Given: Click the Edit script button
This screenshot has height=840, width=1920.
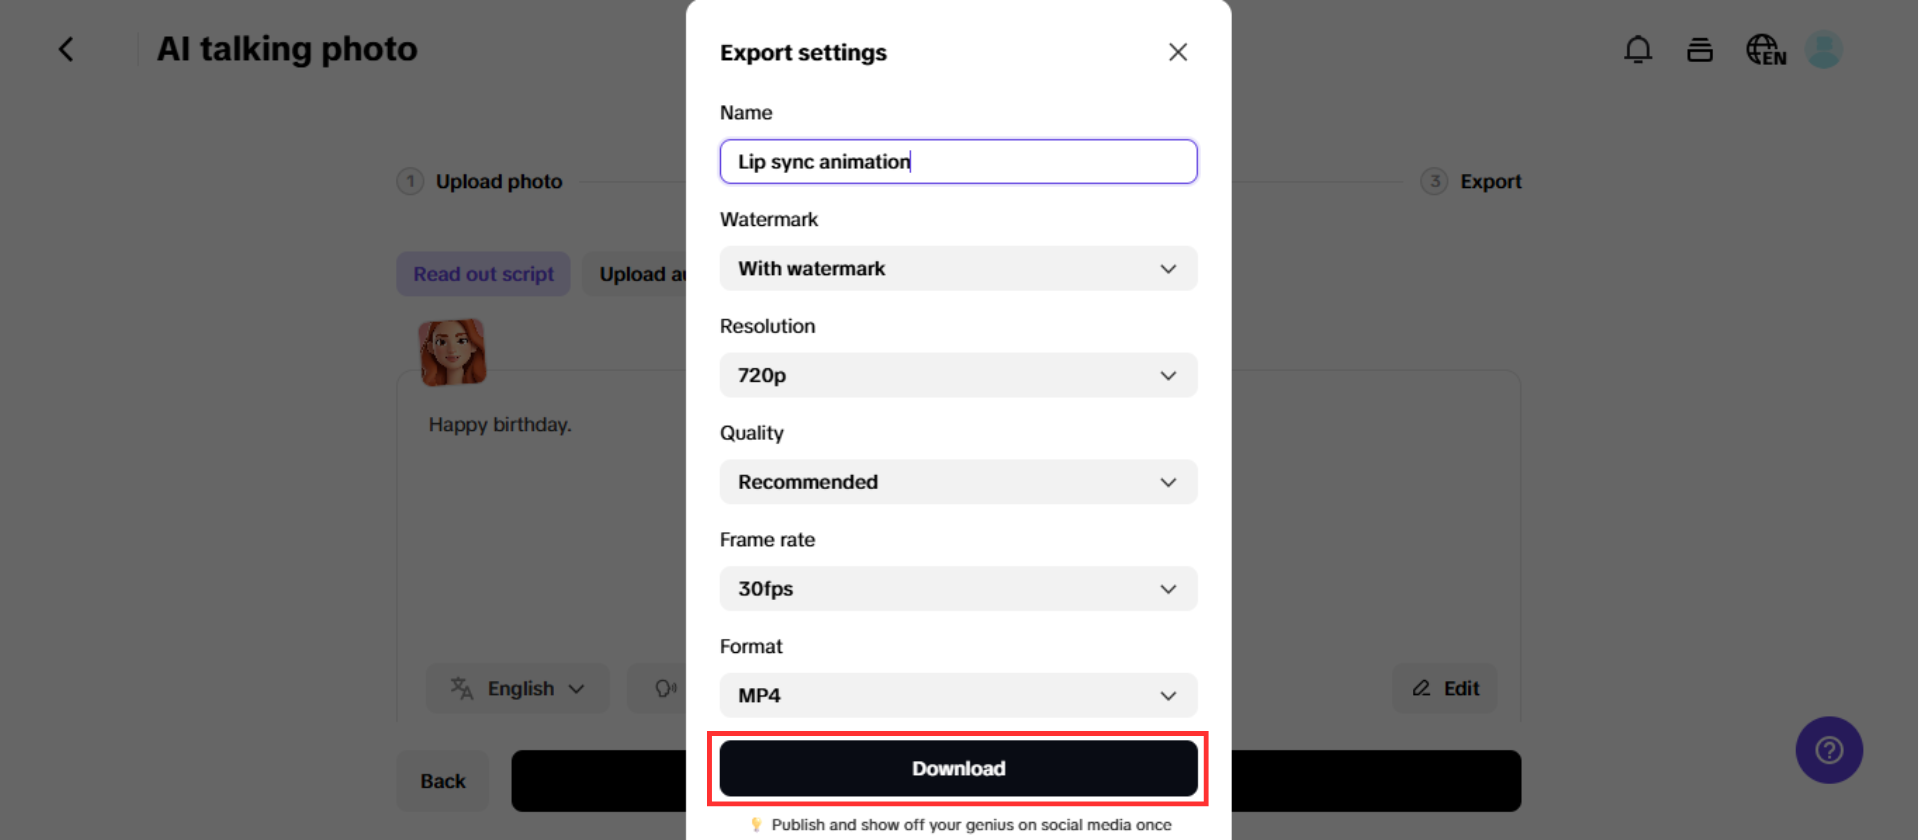Looking at the screenshot, I should point(1444,688).
